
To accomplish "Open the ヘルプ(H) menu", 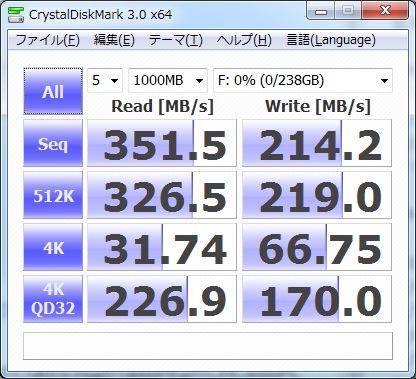I will click(x=244, y=40).
